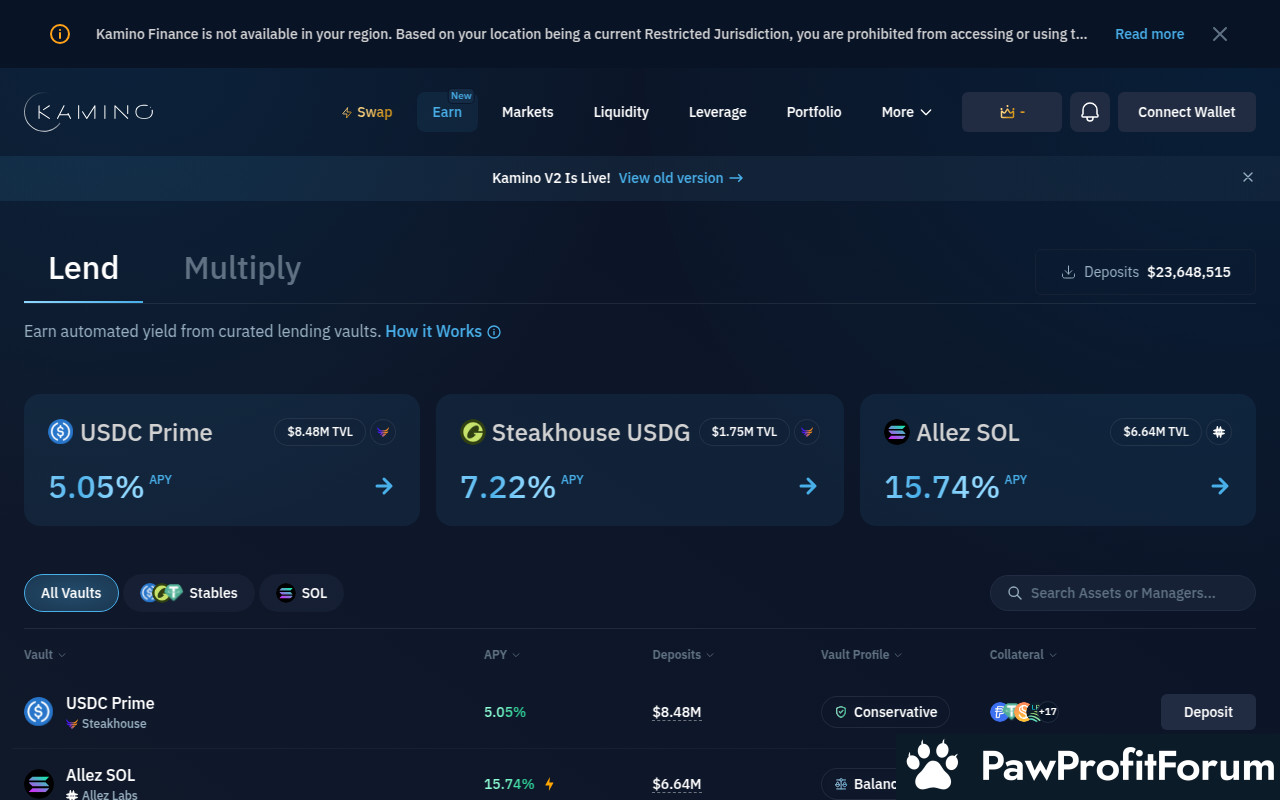This screenshot has height=800, width=1280.
Task: Dismiss the restricted region warning banner
Action: (x=1220, y=34)
